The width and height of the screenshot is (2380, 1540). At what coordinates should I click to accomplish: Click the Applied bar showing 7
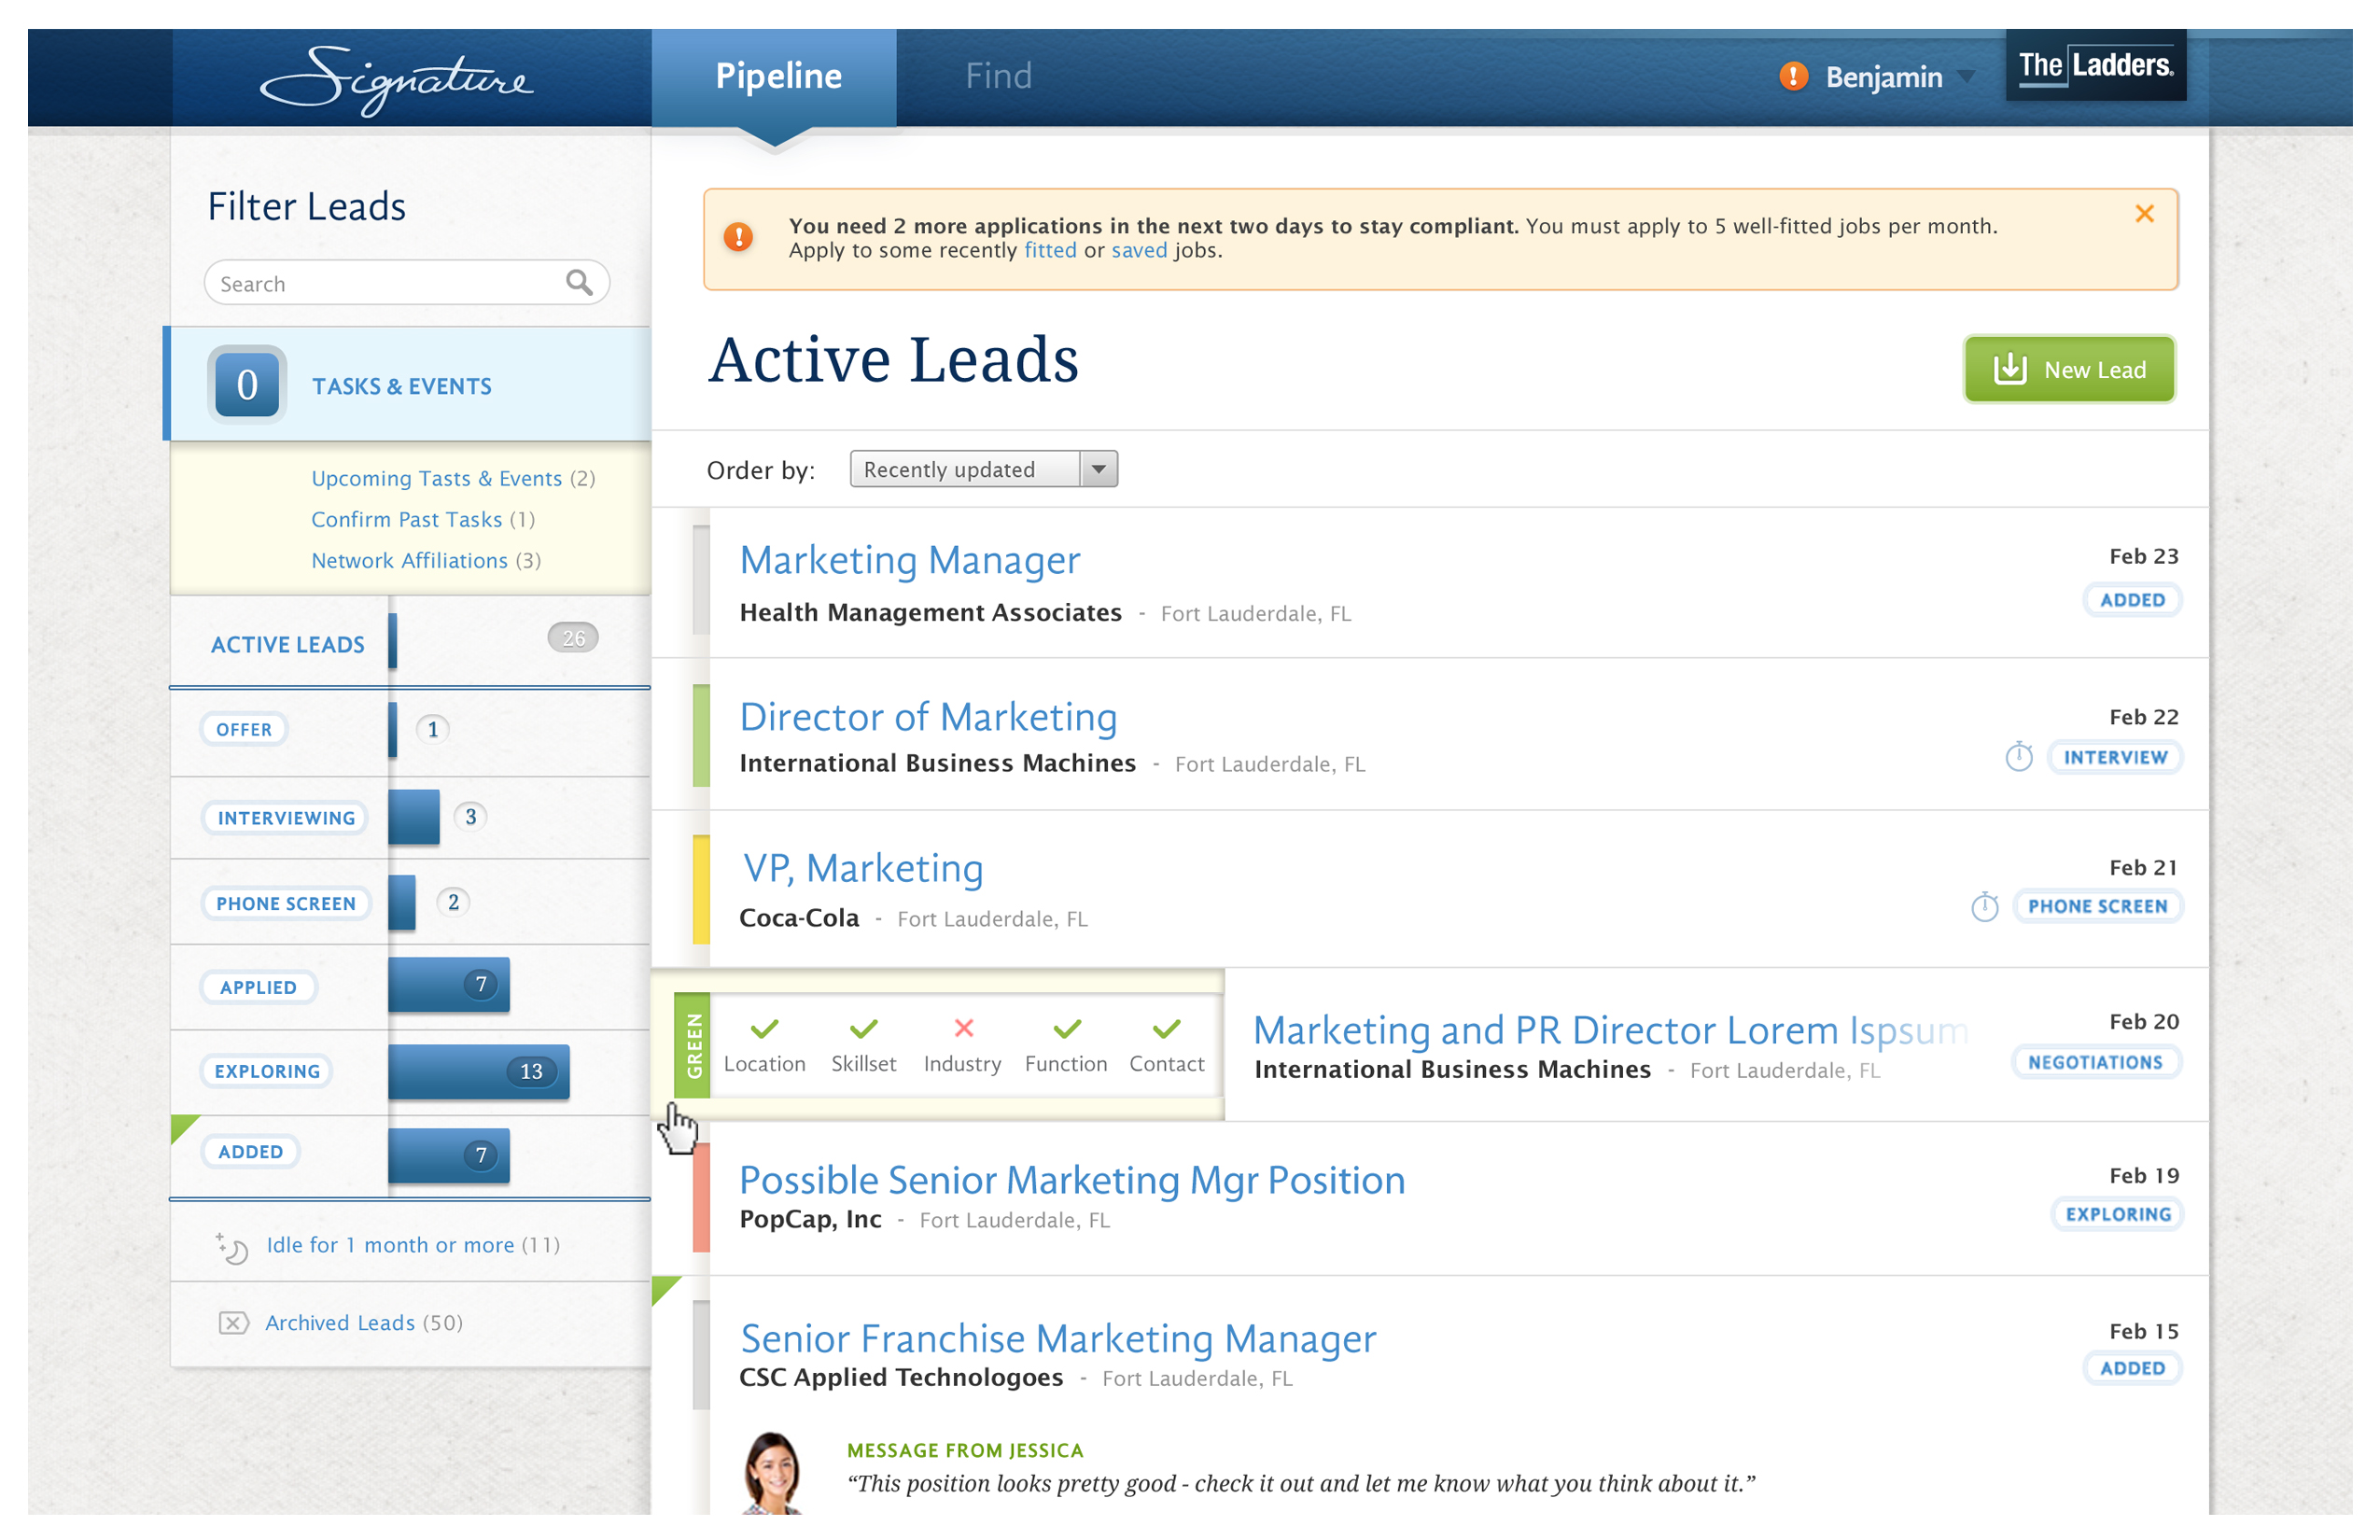tap(449, 985)
